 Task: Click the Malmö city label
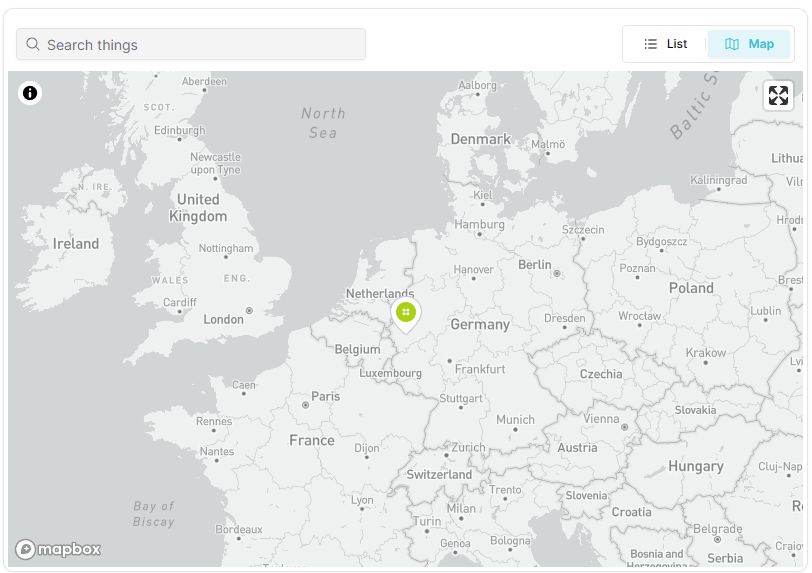coord(548,145)
